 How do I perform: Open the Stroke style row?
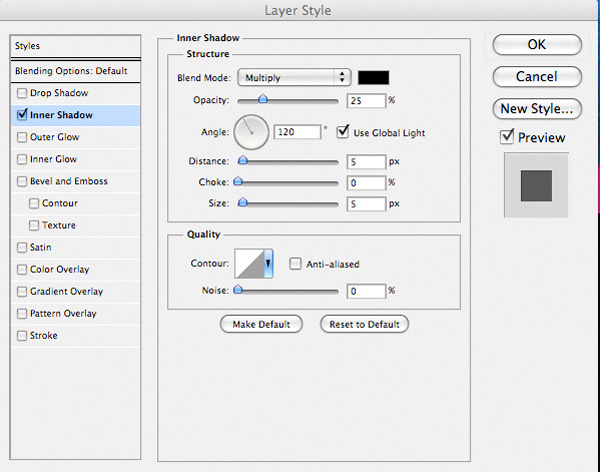coord(75,336)
